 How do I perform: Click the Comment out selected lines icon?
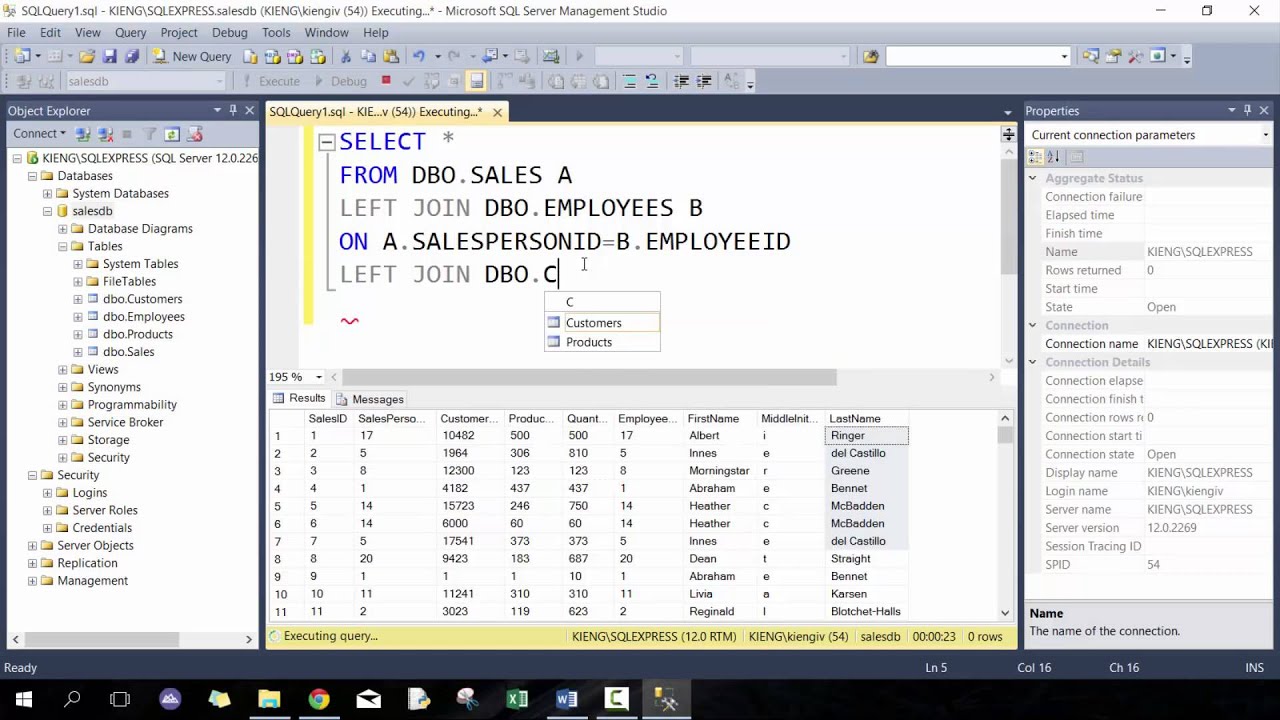tap(629, 81)
